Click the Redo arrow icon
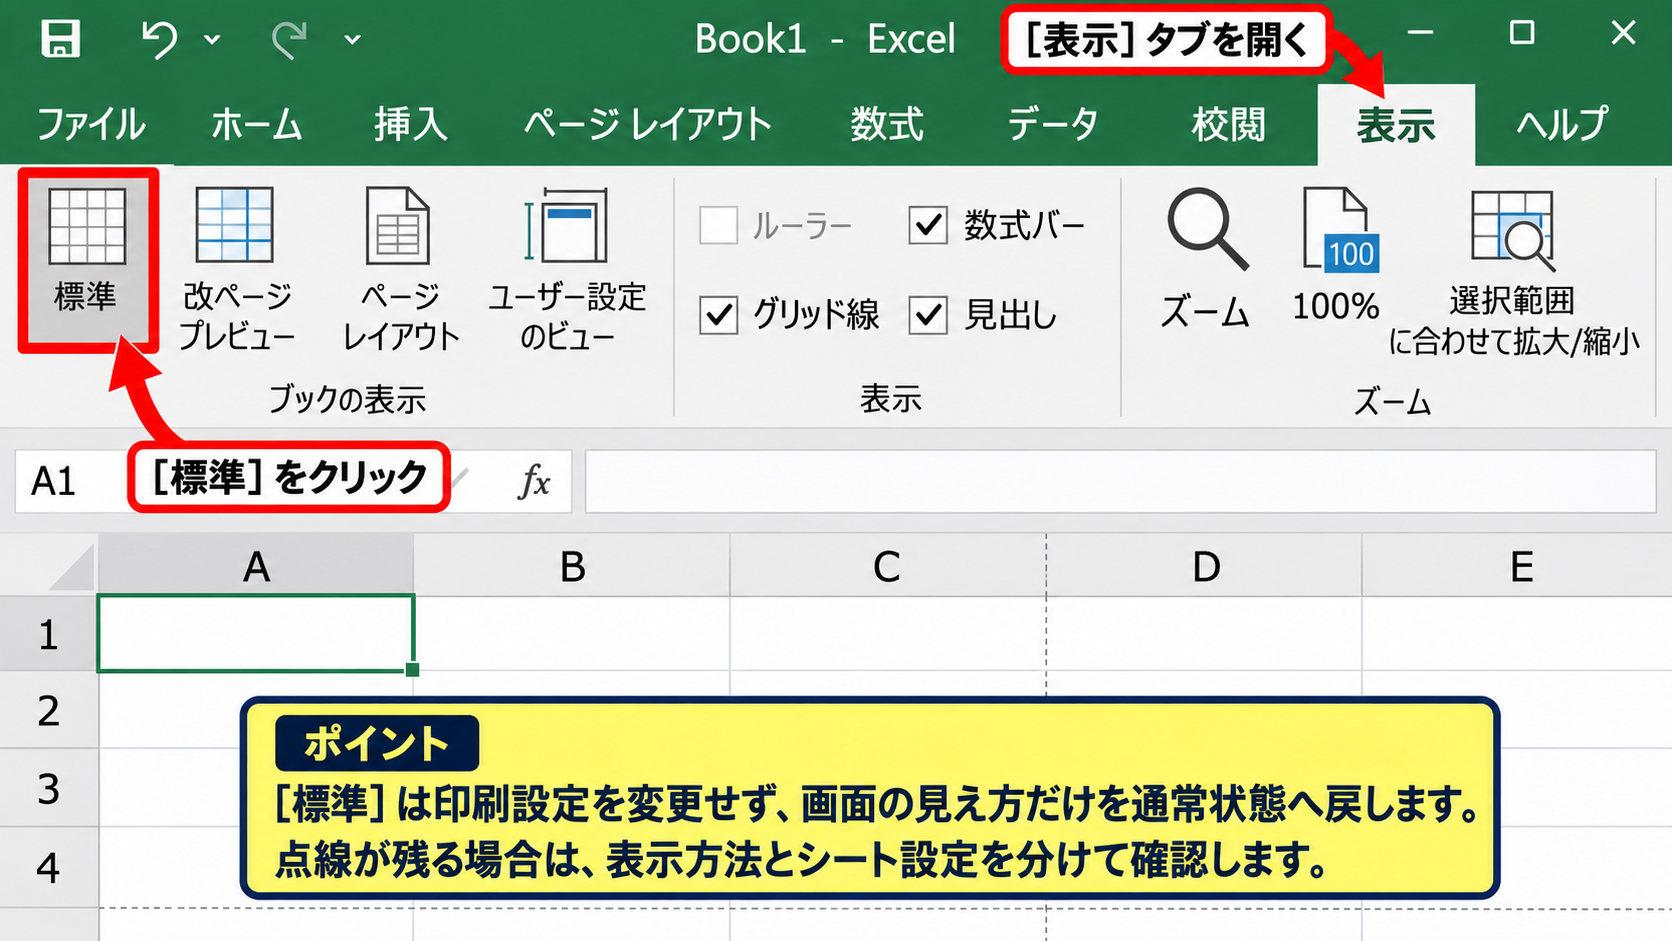 (289, 40)
